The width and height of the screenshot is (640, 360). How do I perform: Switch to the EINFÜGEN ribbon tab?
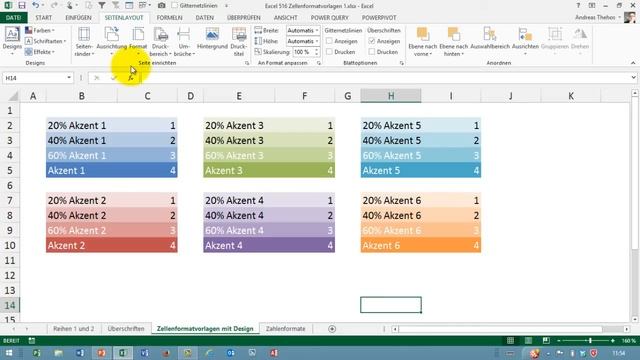click(78, 18)
